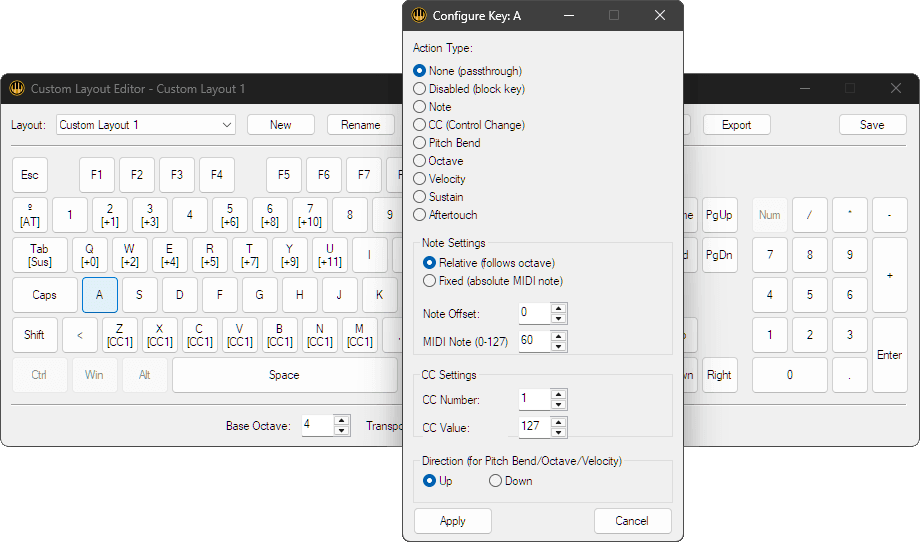The image size is (920, 542).
Task: Select the Sustain action type
Action: click(438, 197)
